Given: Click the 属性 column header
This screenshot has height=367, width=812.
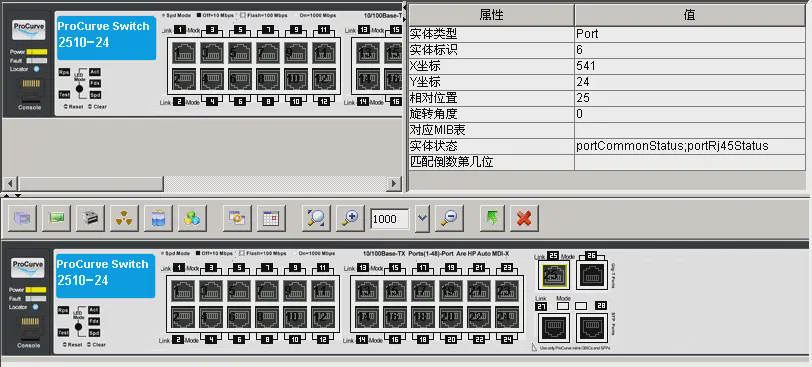Looking at the screenshot, I should [x=491, y=15].
